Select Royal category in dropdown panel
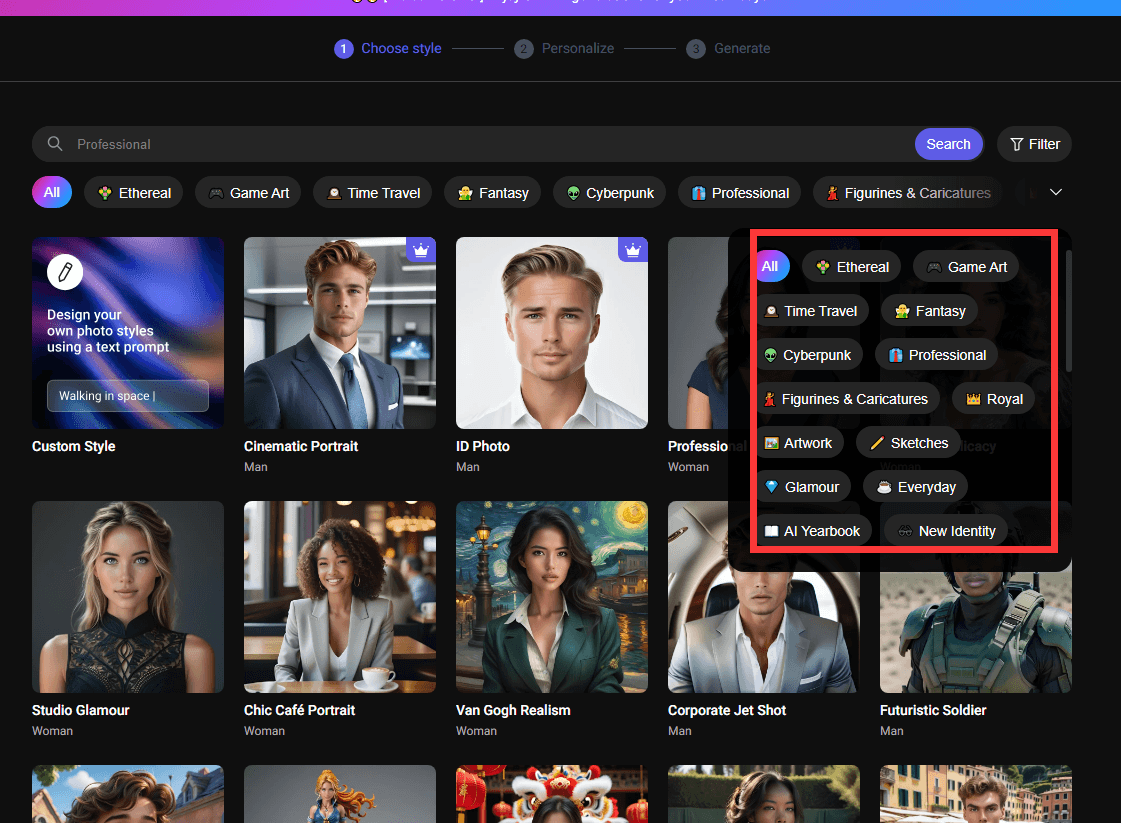Viewport: 1121px width, 823px height. click(x=993, y=399)
